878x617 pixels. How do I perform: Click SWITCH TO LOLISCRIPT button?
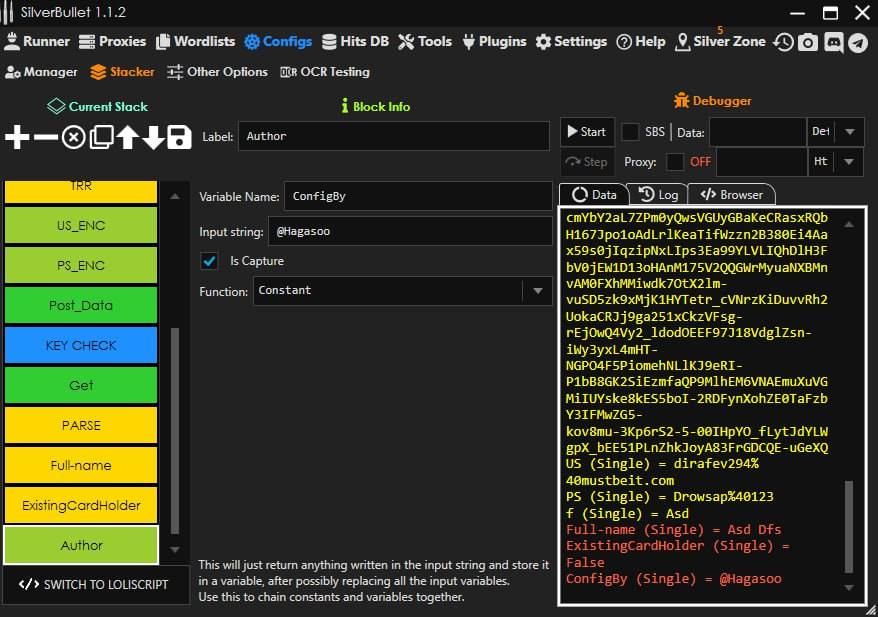pos(95,585)
